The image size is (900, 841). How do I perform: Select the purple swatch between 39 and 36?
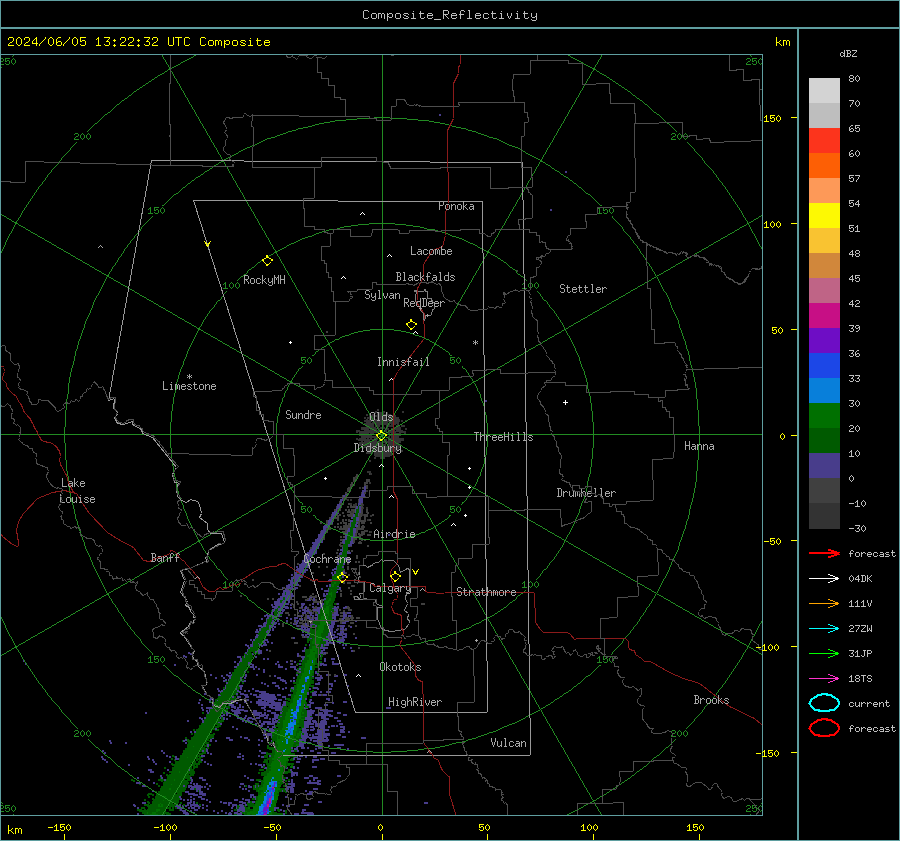tap(824, 340)
